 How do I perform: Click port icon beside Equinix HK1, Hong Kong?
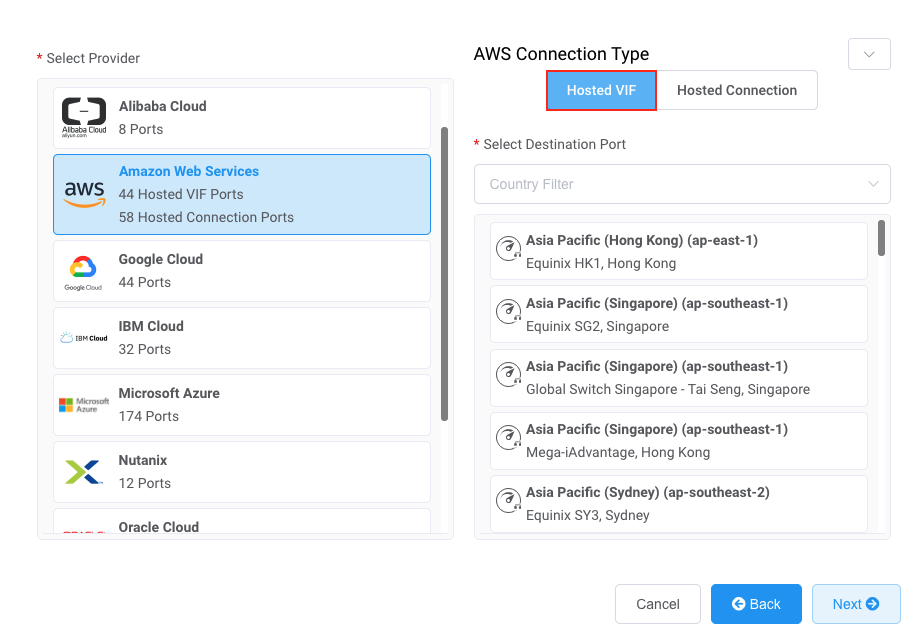coord(508,248)
